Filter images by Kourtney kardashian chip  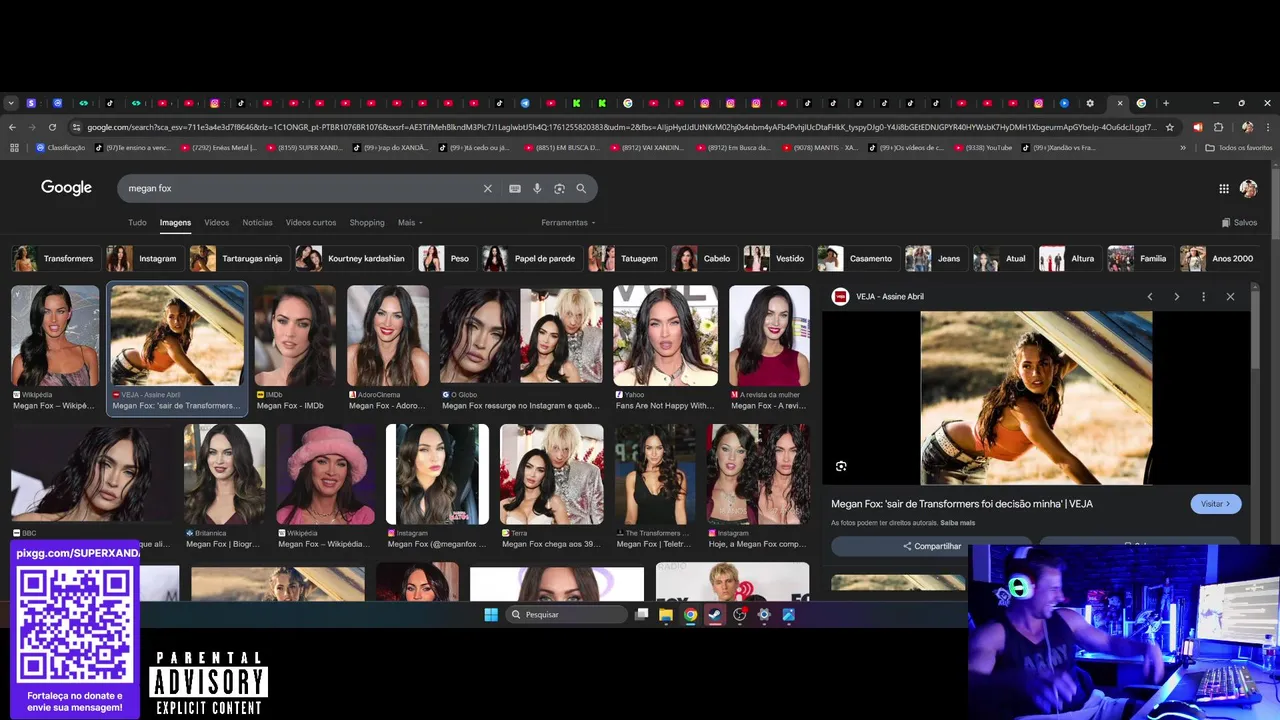point(352,259)
